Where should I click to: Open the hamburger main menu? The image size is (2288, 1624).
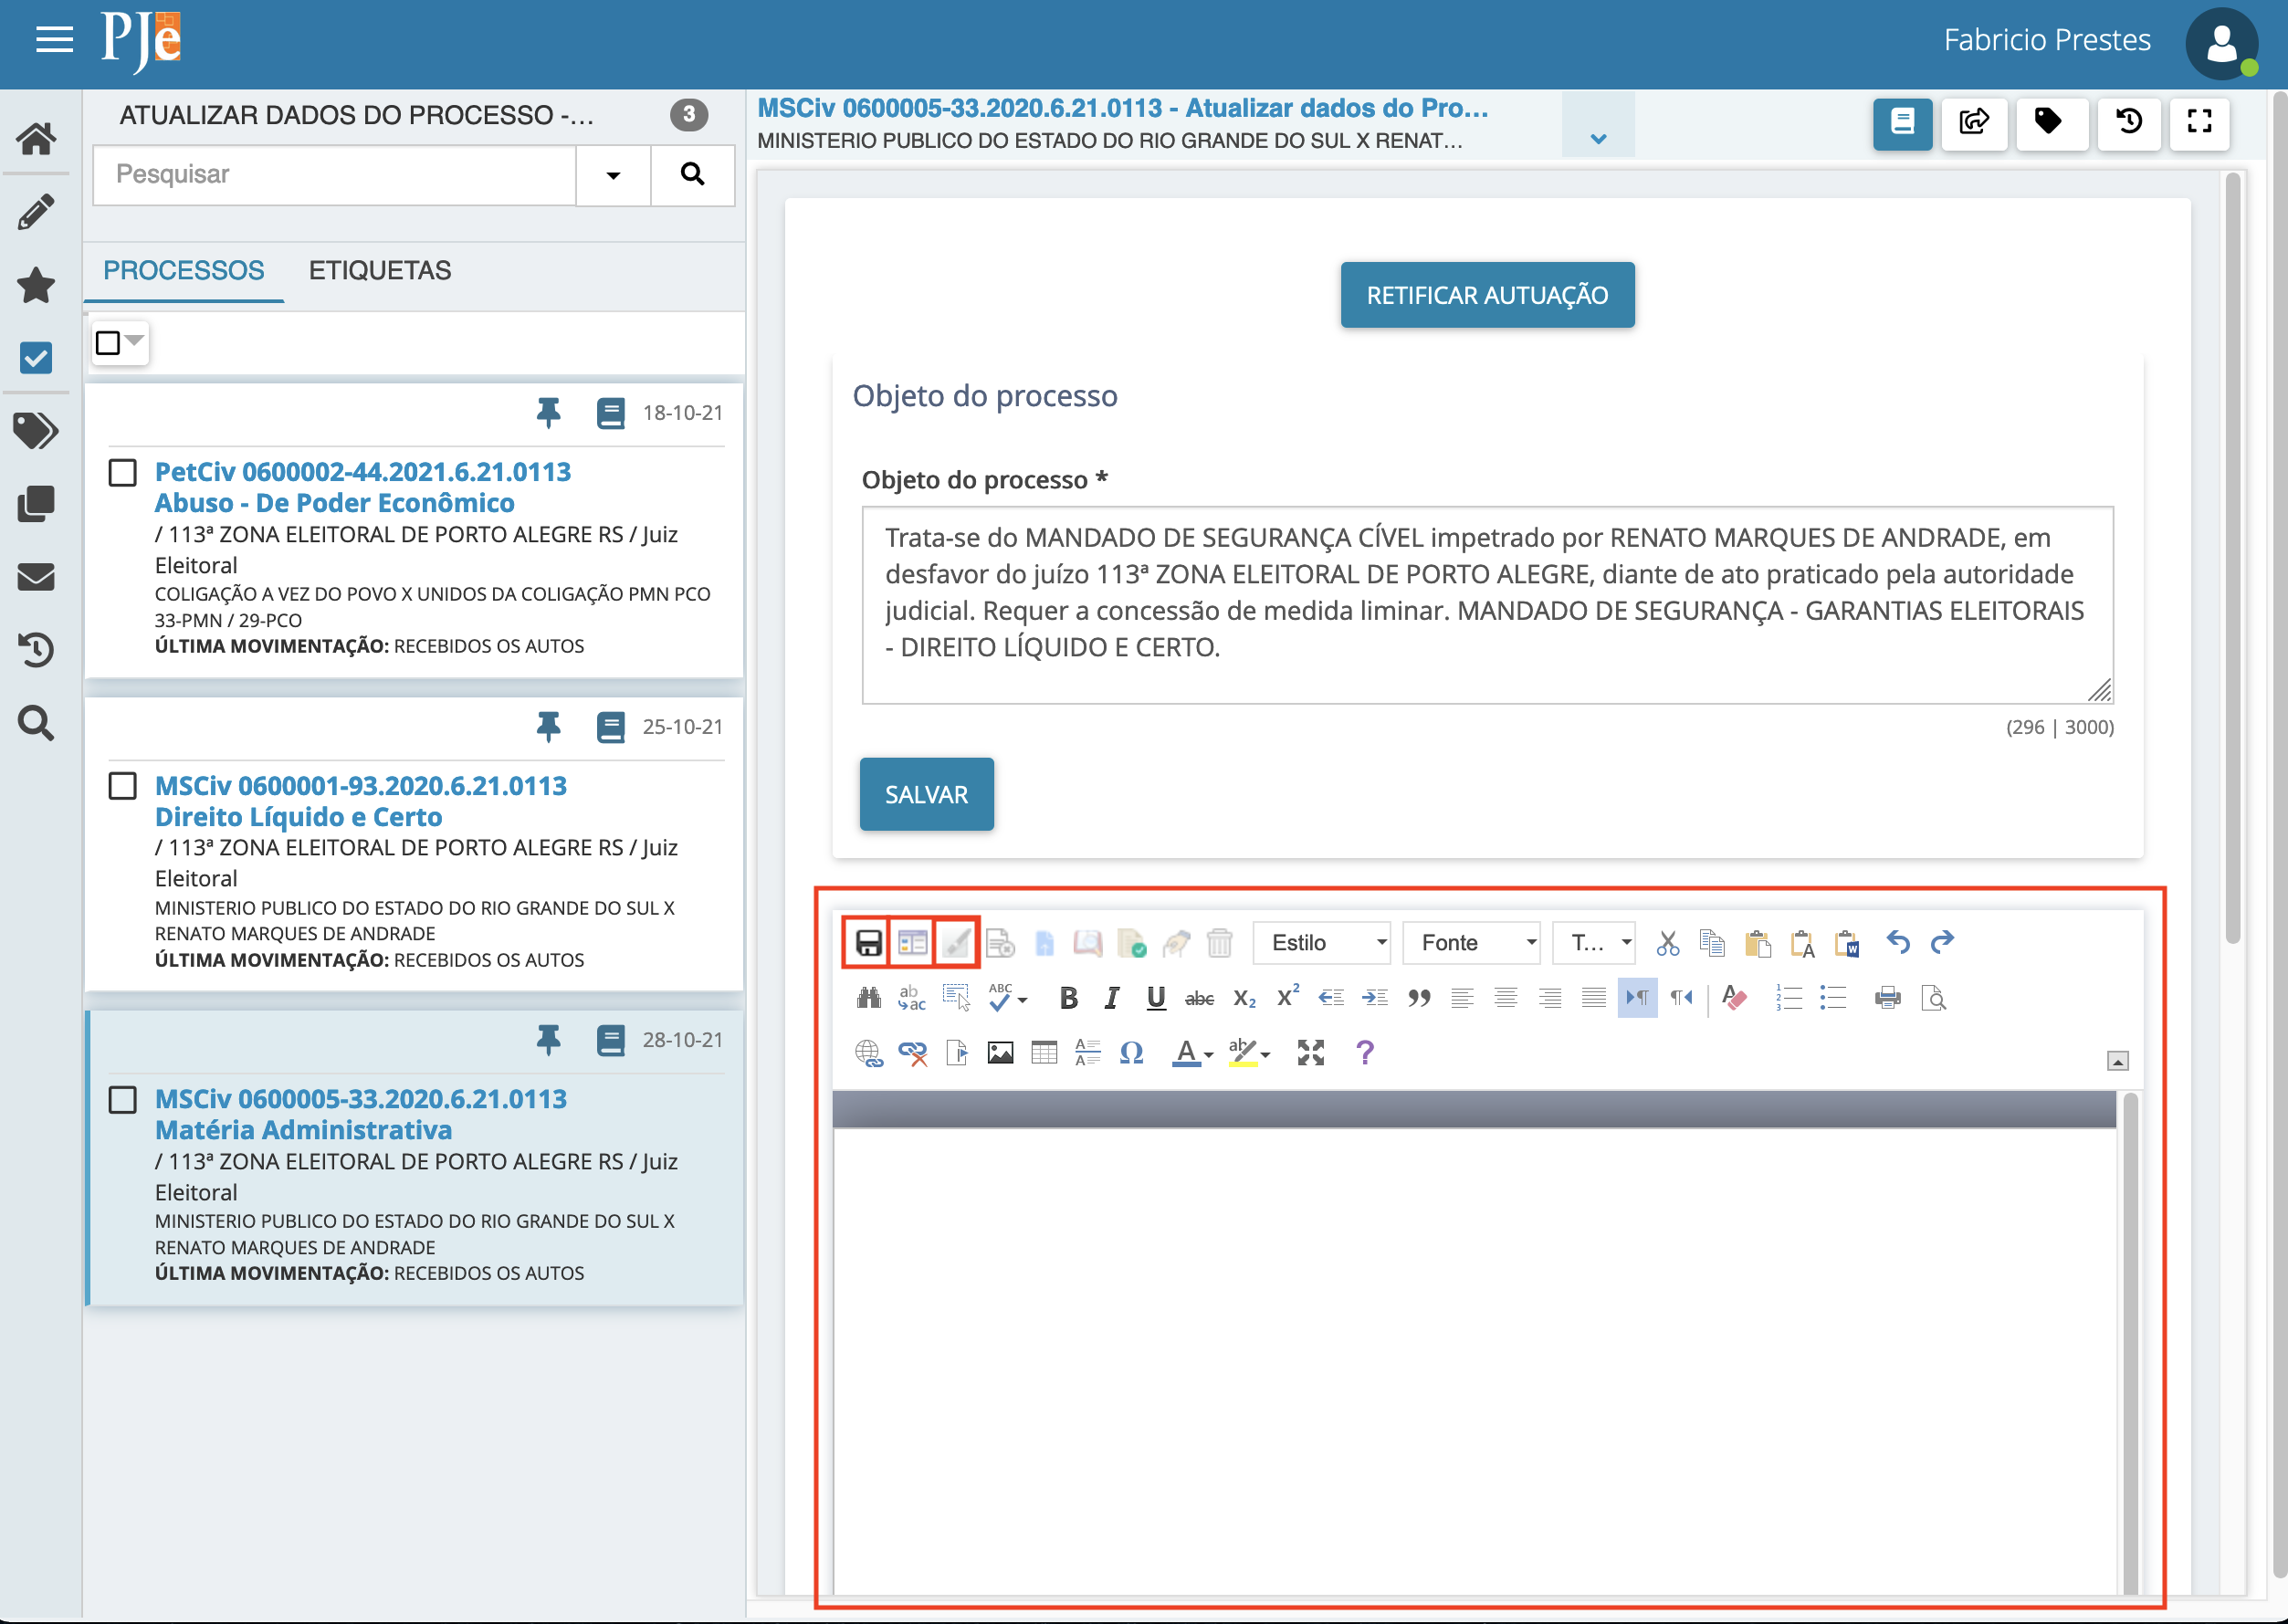click(54, 40)
